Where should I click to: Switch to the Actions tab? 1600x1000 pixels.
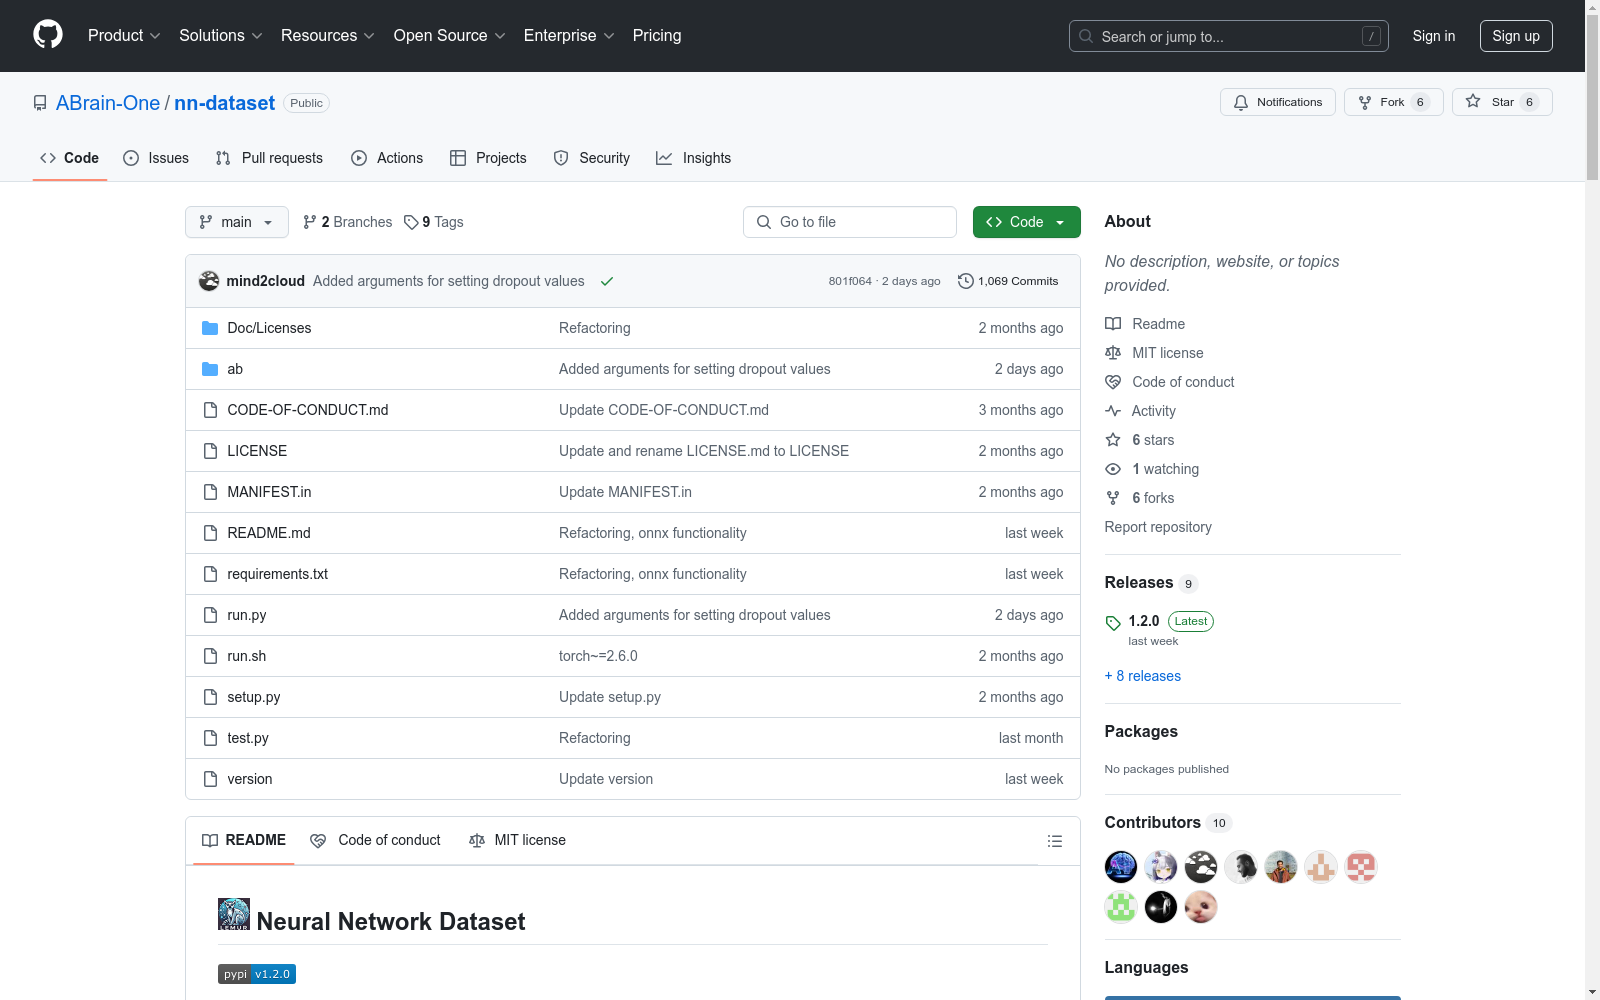click(387, 158)
